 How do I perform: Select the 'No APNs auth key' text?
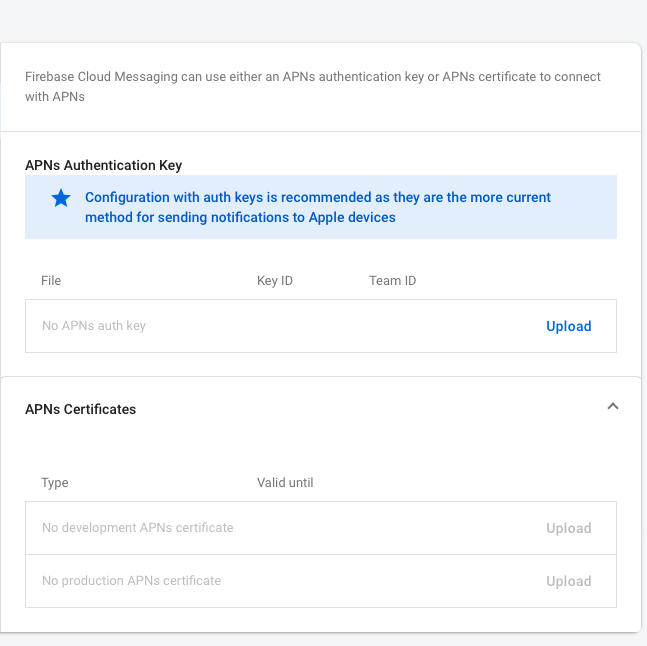[94, 325]
